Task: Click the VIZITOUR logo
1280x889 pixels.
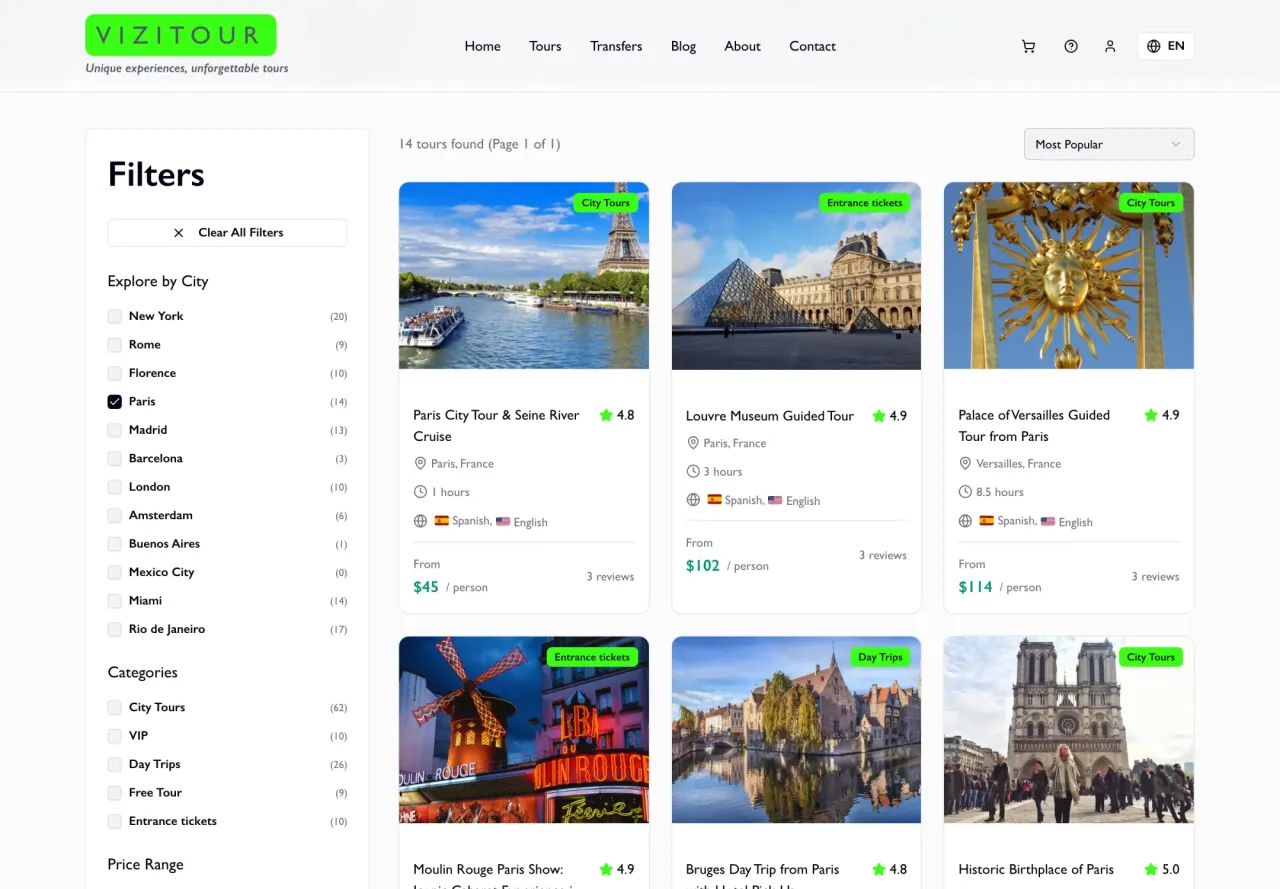Action: pos(181,35)
